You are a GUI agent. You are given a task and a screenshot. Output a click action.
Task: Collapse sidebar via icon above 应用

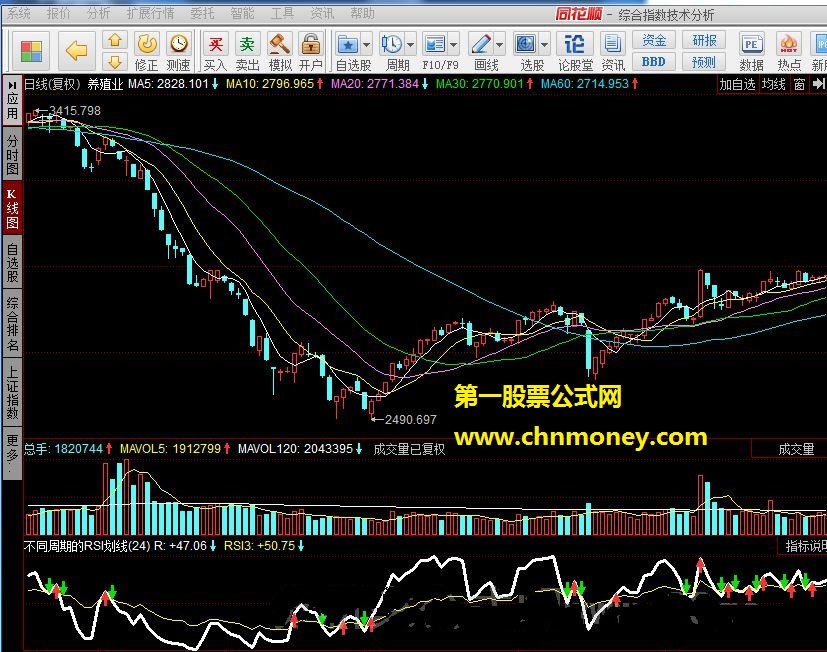[12, 85]
